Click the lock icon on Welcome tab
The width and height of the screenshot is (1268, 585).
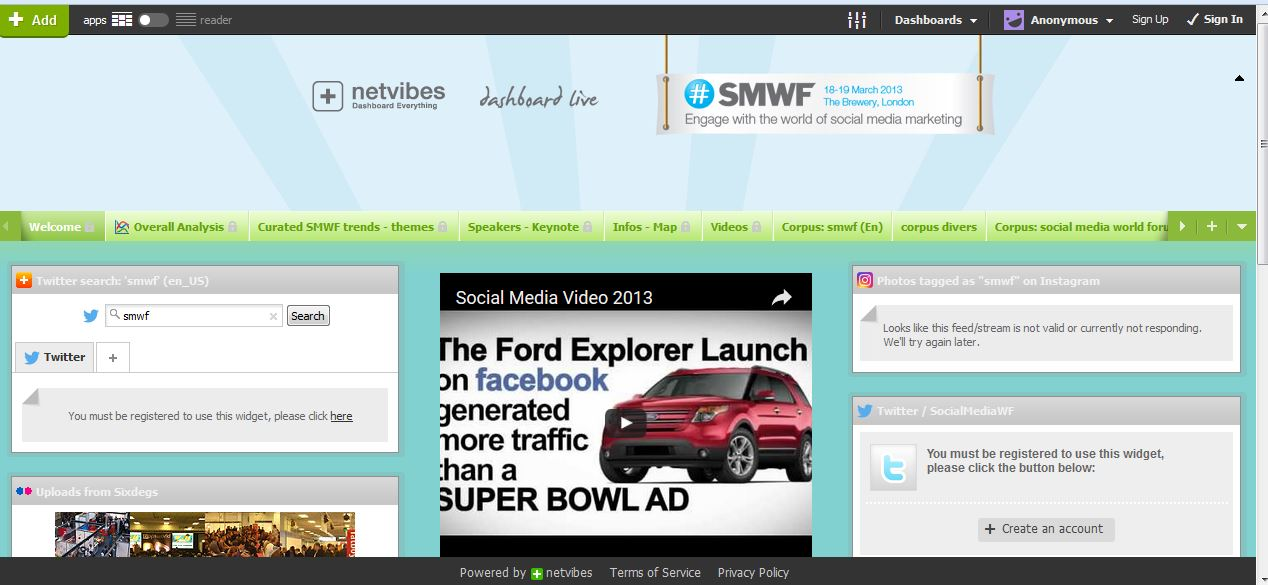tap(90, 227)
